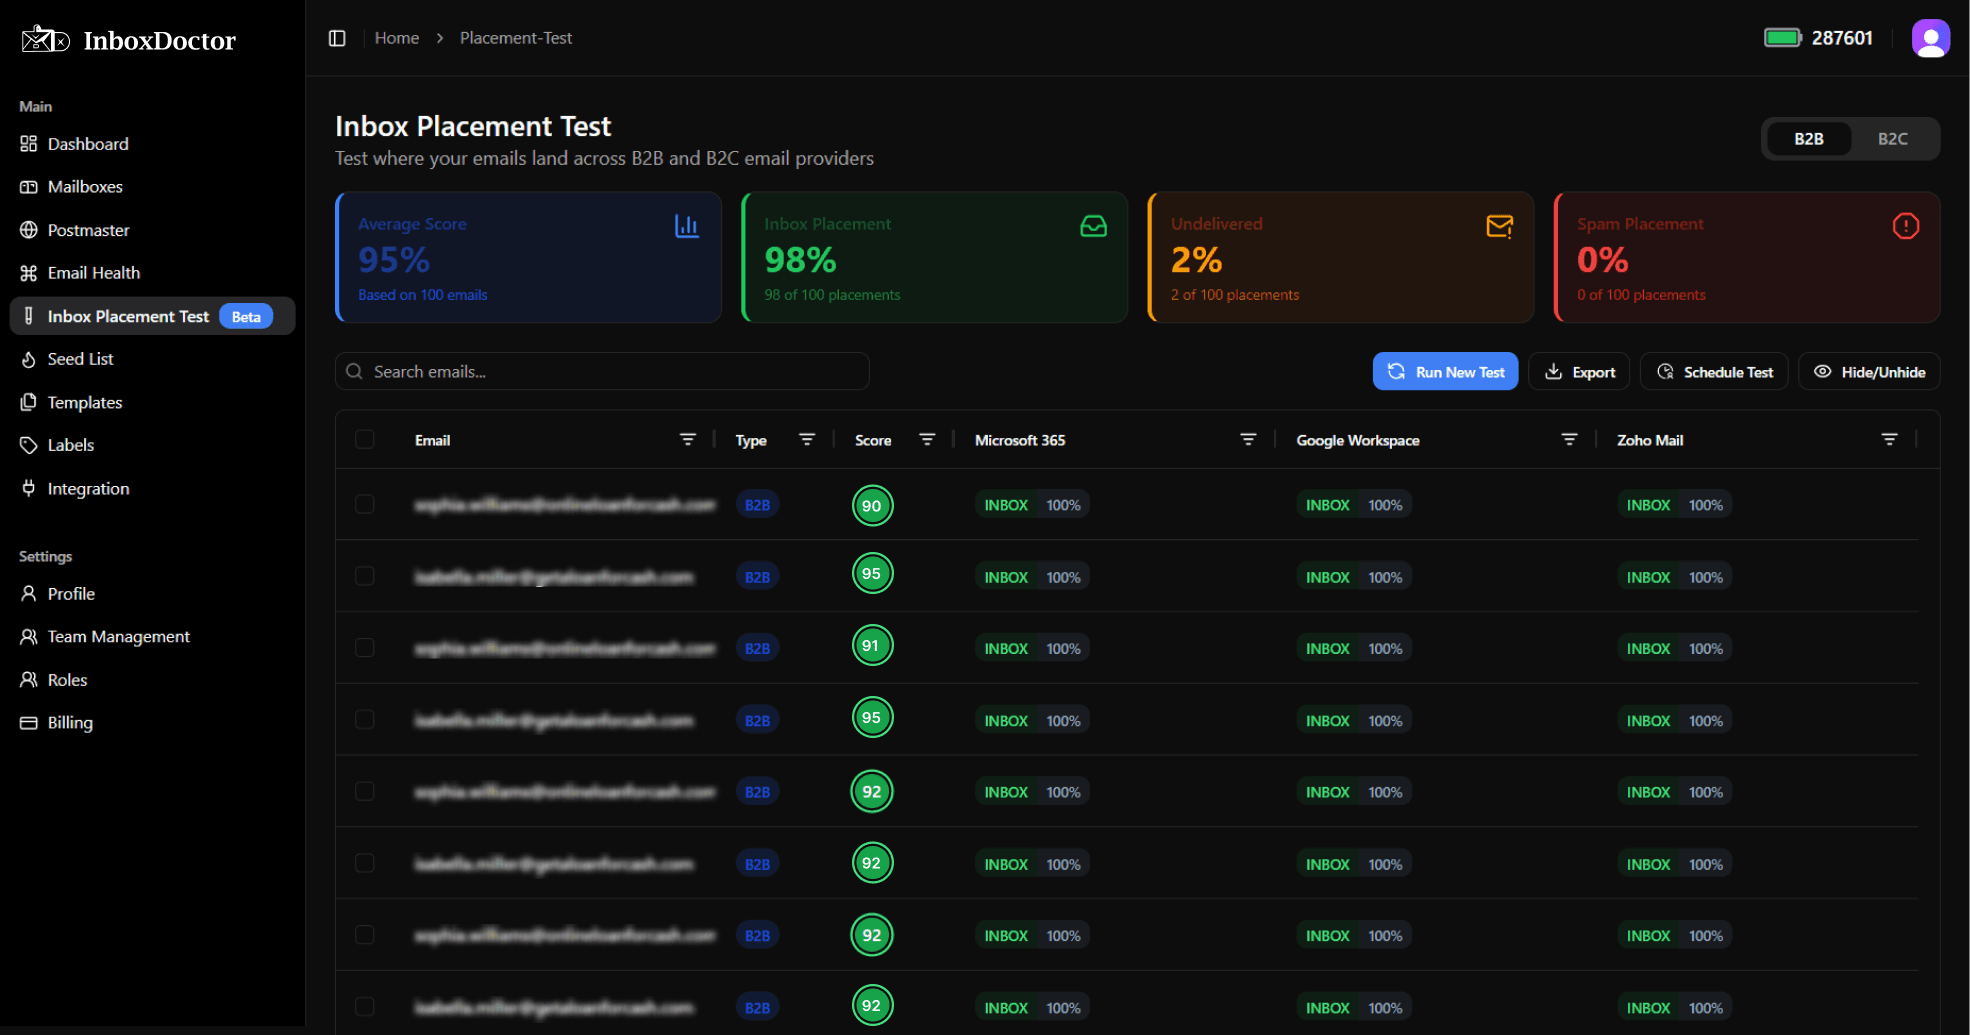Image resolution: width=1970 pixels, height=1035 pixels.
Task: Toggle the sidebar panel icon
Action: (337, 38)
